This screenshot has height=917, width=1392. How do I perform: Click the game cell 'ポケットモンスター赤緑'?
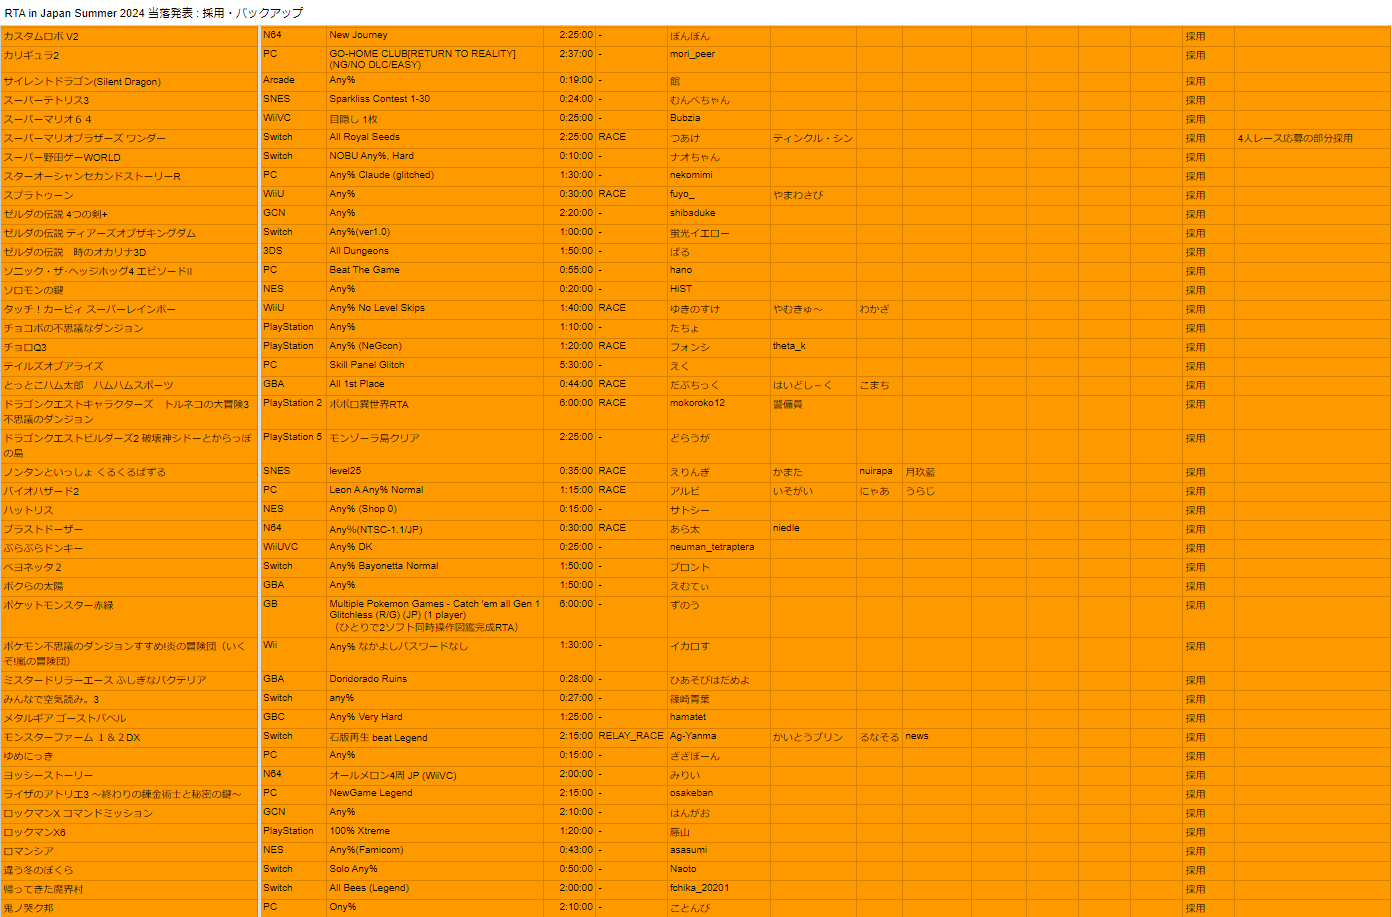pyautogui.click(x=130, y=617)
